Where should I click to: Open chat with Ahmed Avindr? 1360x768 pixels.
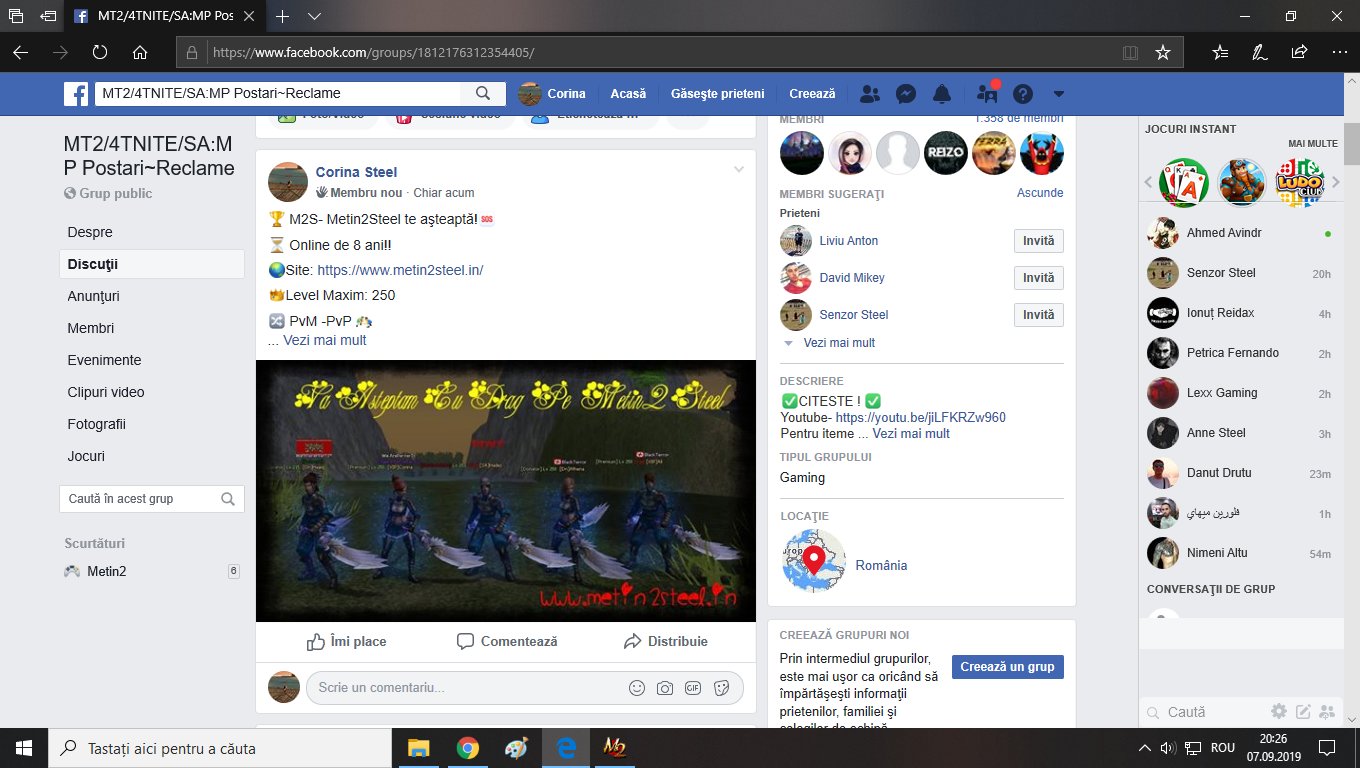pos(1239,233)
